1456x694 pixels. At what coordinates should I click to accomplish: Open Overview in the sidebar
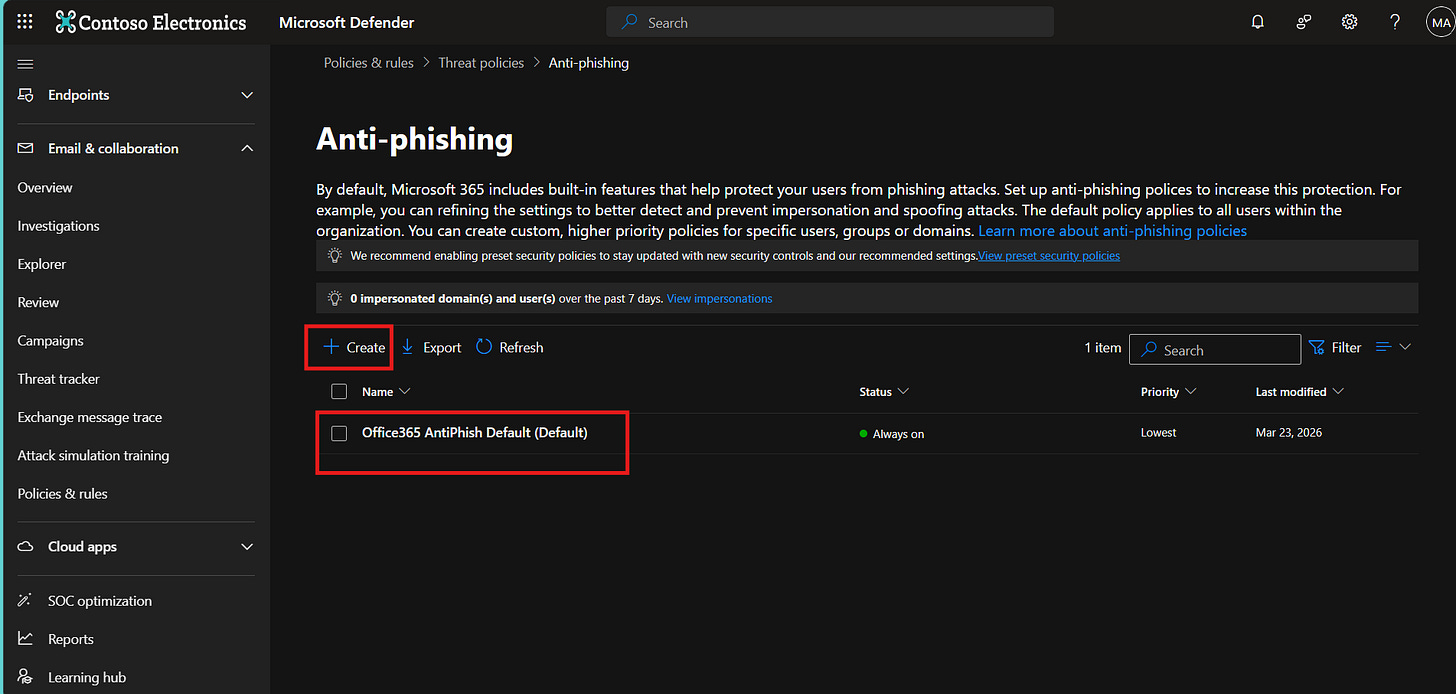45,188
